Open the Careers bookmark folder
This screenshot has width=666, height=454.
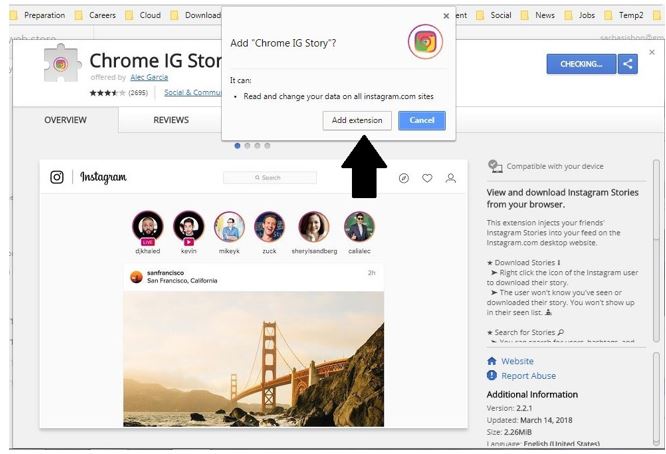(95, 15)
